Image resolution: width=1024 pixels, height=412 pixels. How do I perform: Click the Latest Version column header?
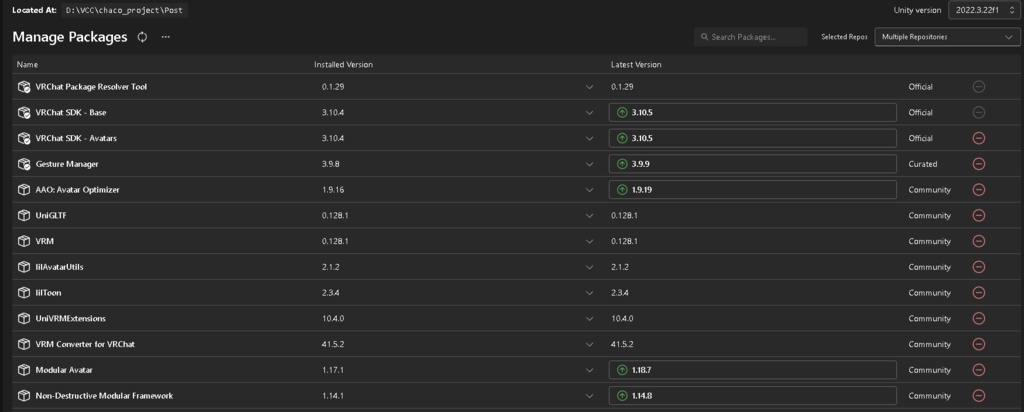(636, 65)
